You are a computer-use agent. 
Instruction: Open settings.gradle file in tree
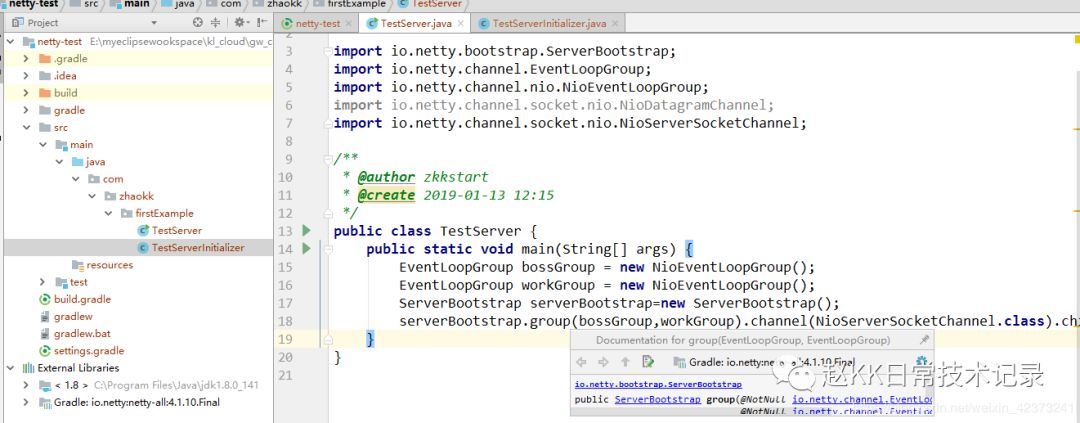click(89, 351)
